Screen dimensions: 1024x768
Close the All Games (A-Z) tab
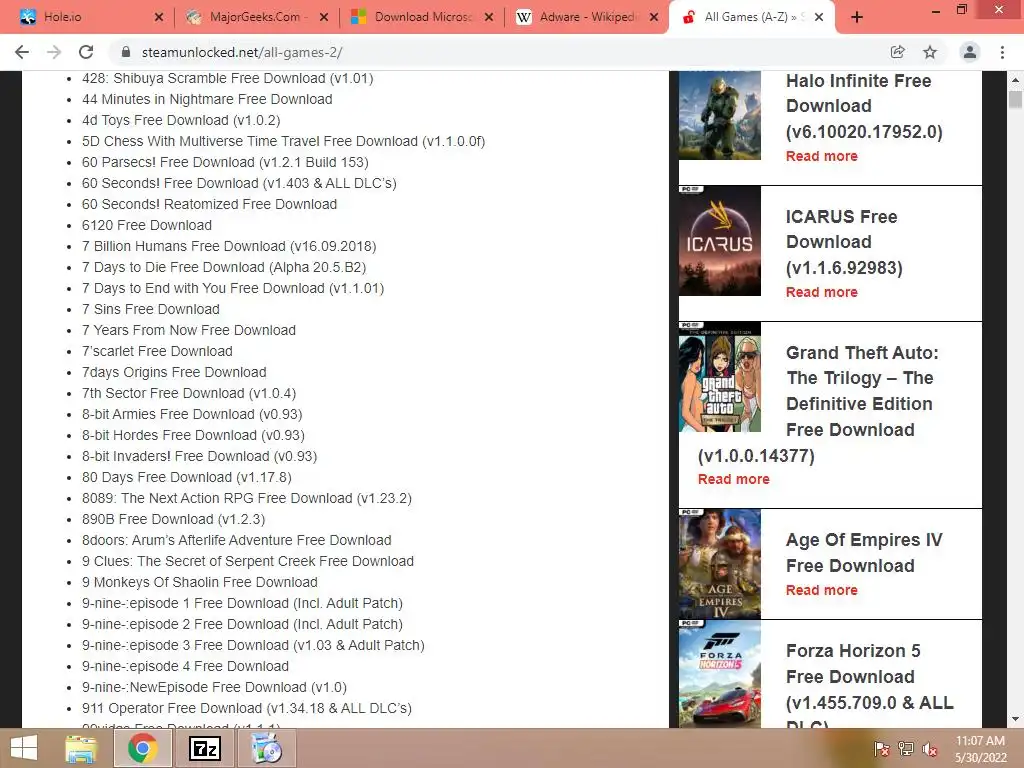[x=819, y=18]
